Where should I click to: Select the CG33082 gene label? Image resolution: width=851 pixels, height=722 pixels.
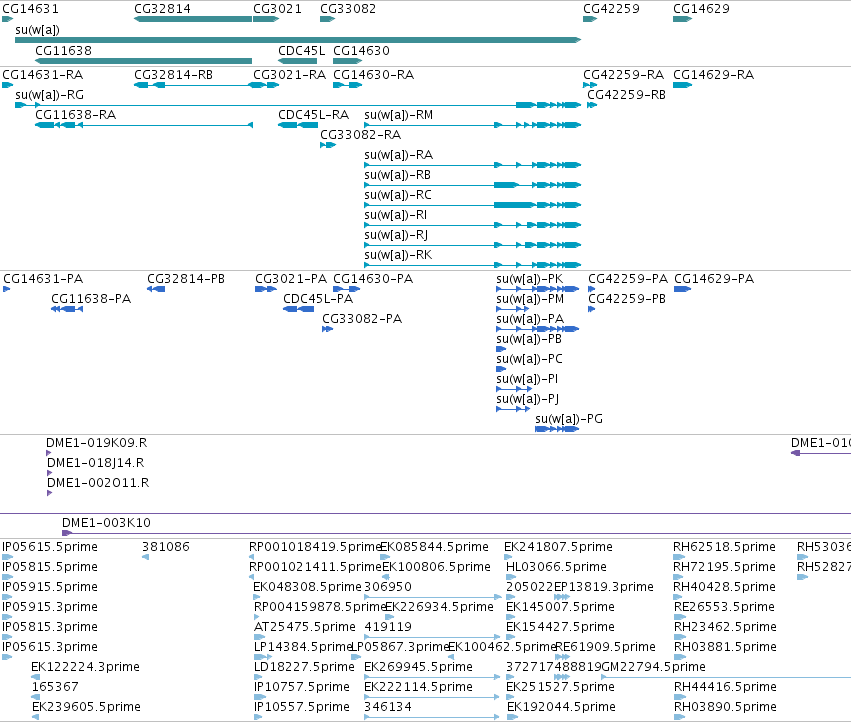pos(348,9)
